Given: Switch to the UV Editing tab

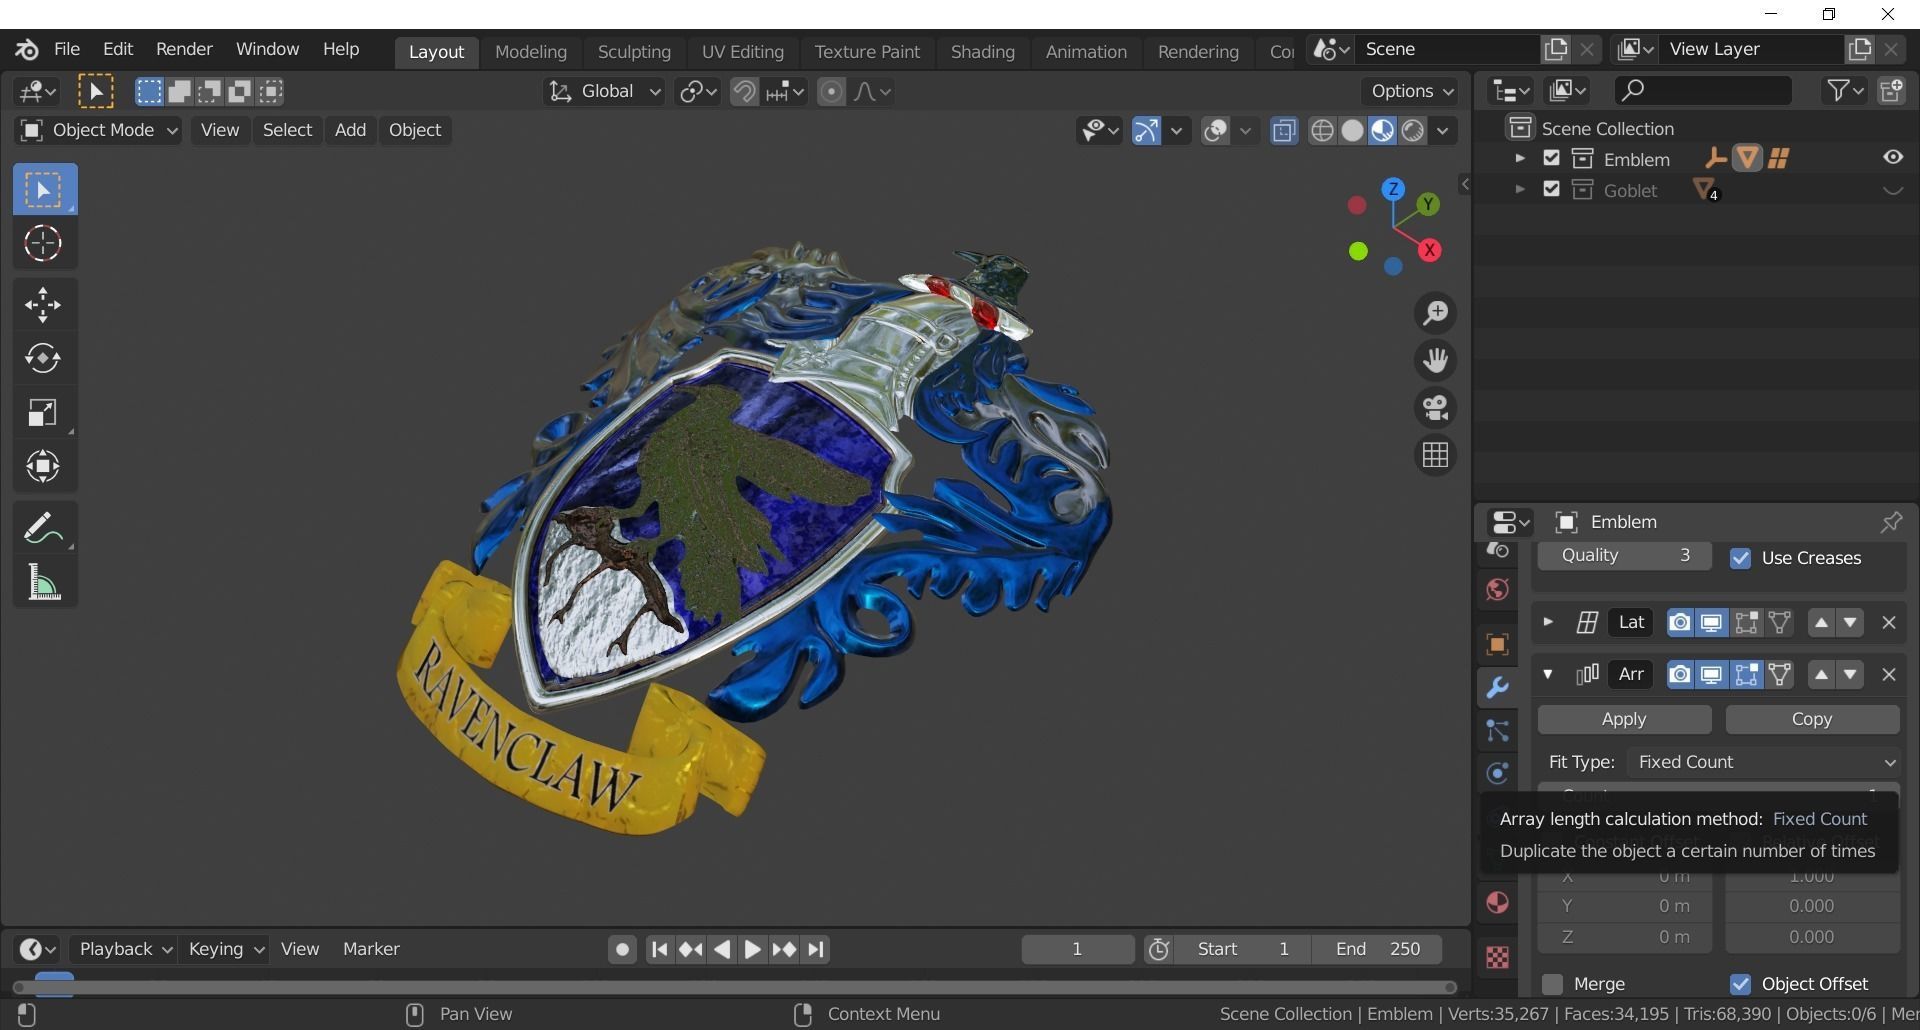Looking at the screenshot, I should (742, 52).
